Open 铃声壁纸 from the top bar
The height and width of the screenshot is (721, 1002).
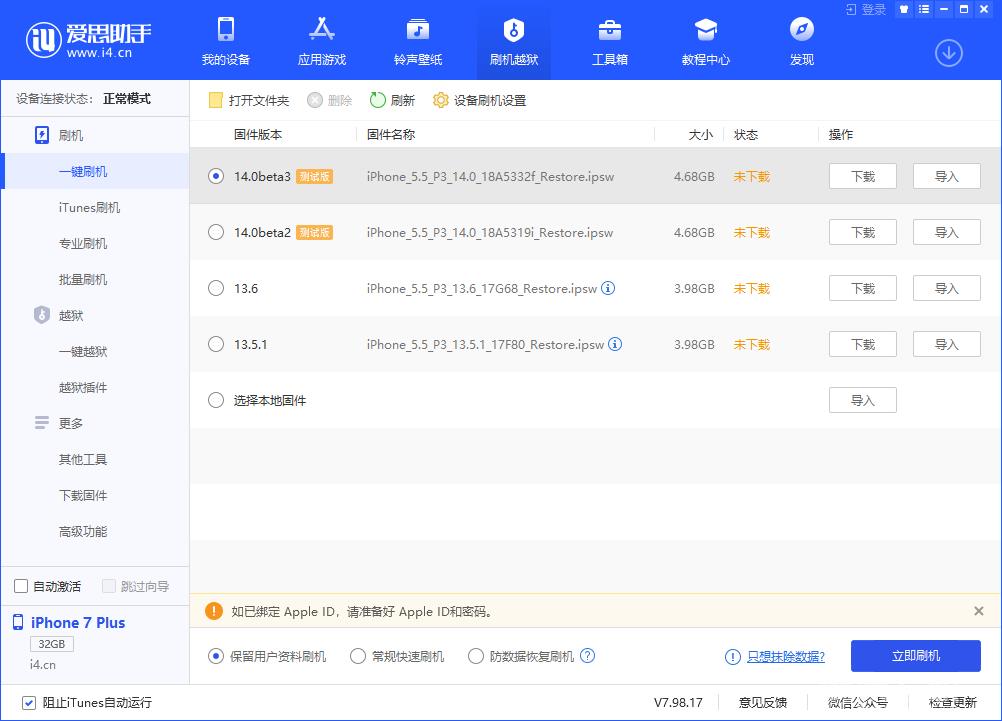point(417,41)
